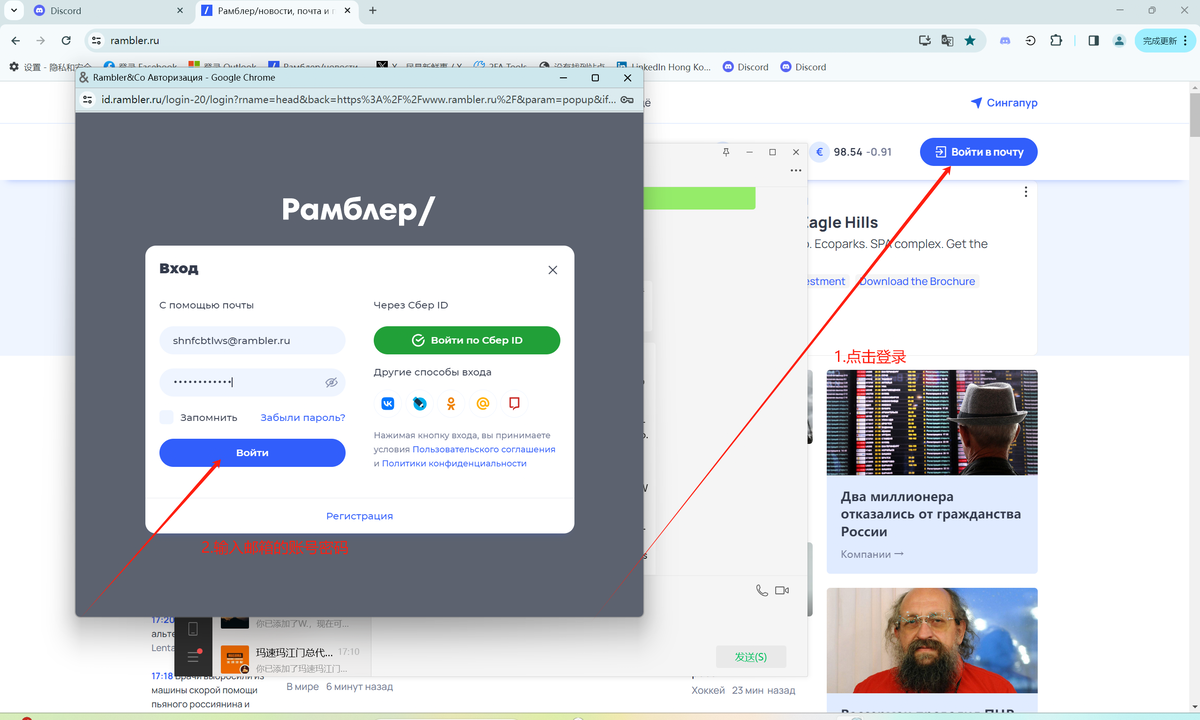Open the three-dot menu on ad card
The height and width of the screenshot is (720, 1200).
click(x=1025, y=192)
